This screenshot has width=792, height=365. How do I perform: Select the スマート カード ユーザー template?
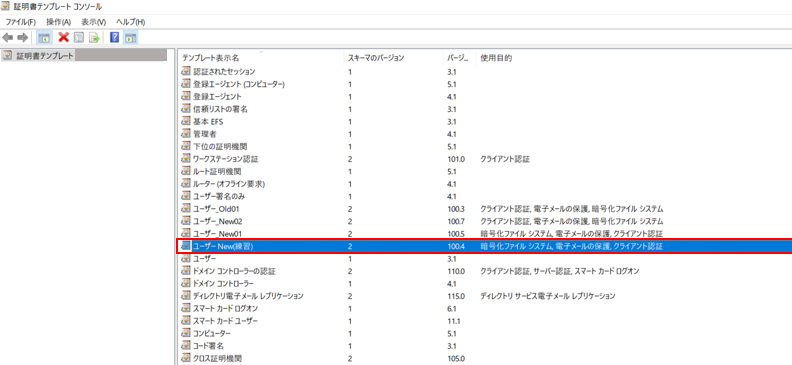click(224, 321)
